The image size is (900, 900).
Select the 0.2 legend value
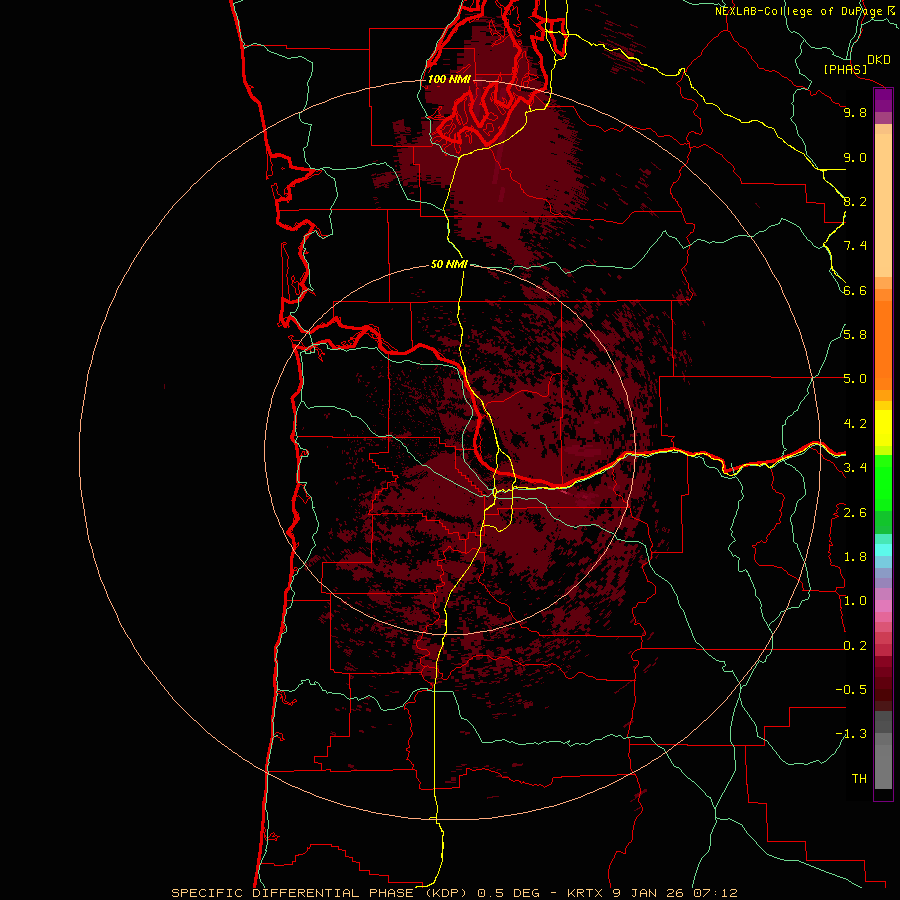point(855,646)
